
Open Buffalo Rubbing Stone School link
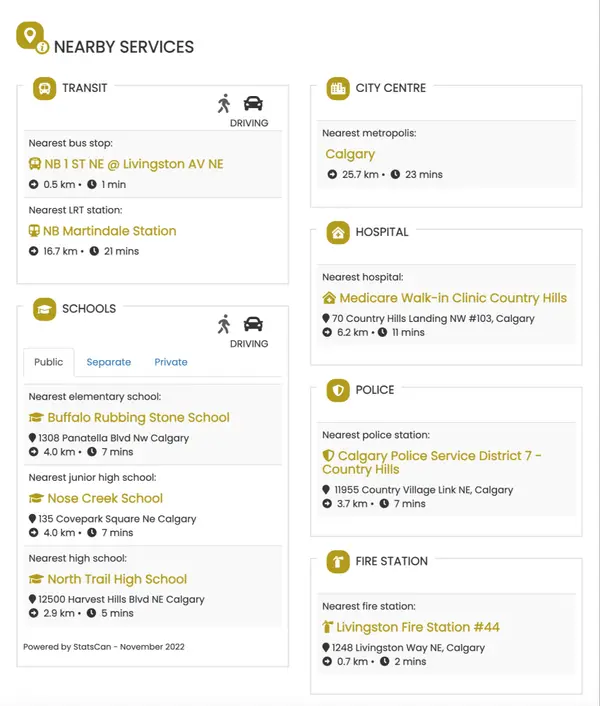138,418
